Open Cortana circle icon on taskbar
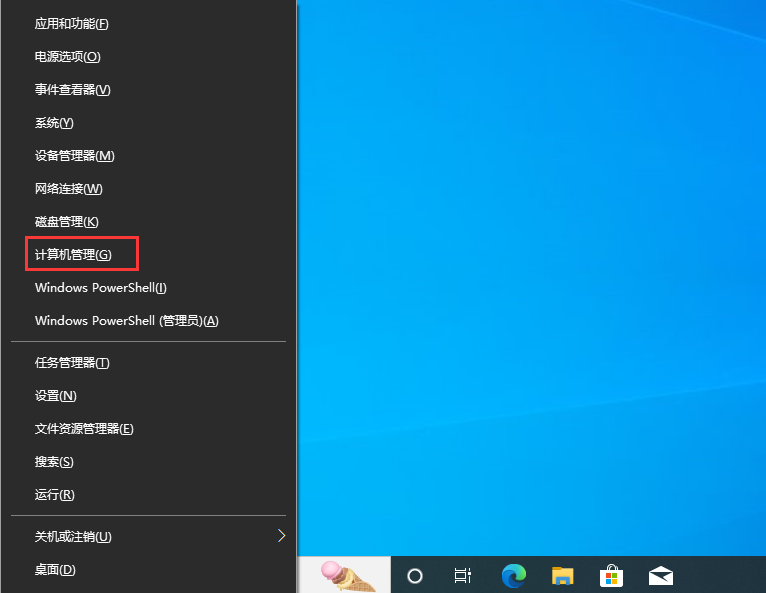766x593 pixels. (414, 576)
